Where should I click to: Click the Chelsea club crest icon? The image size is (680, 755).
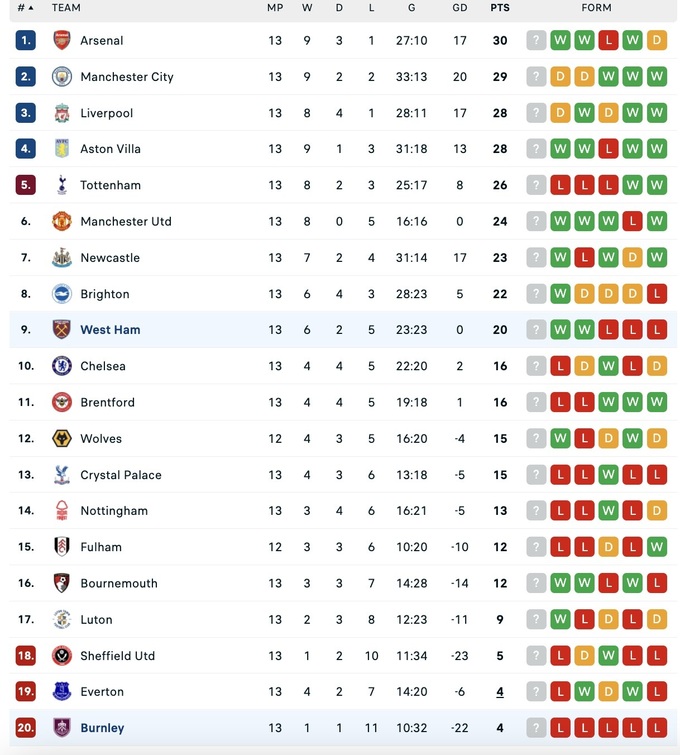(x=62, y=366)
